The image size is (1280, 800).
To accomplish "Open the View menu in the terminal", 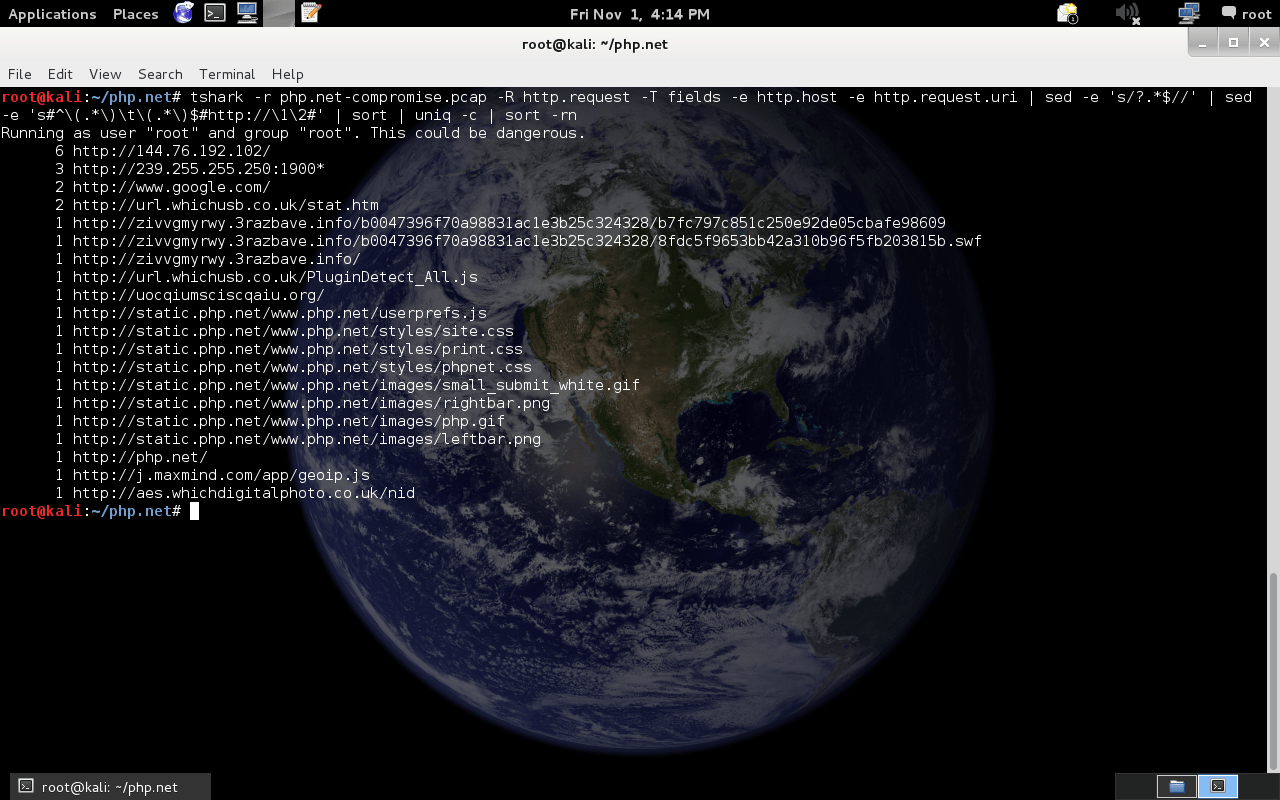I will tap(105, 74).
